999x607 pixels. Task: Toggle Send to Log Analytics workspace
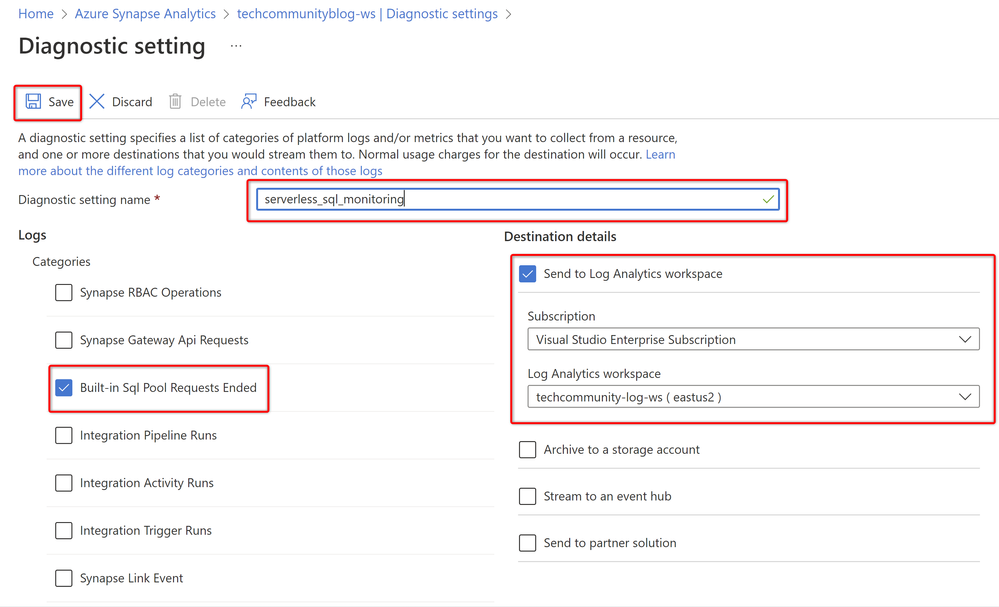click(x=528, y=274)
